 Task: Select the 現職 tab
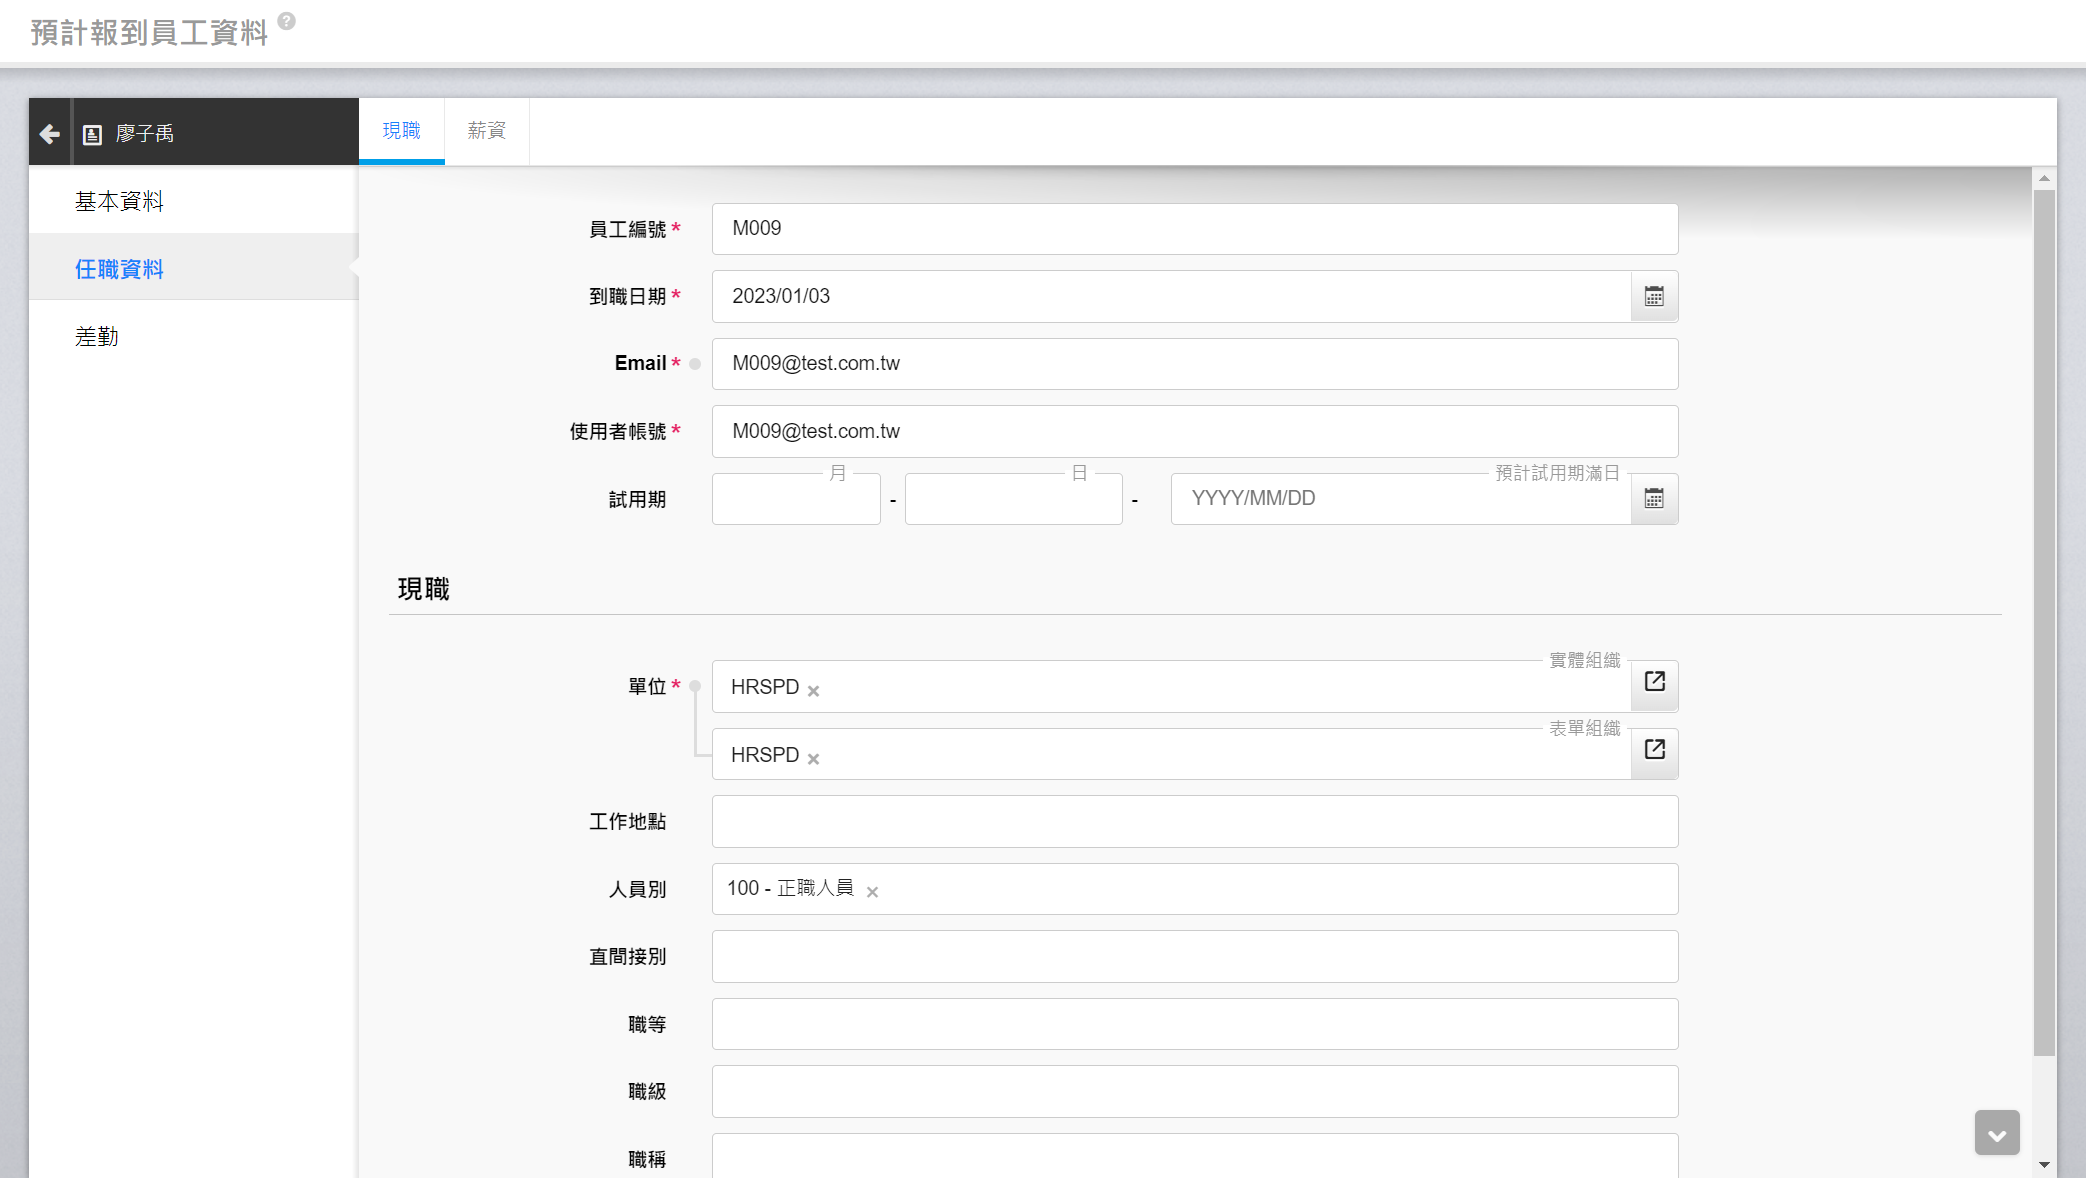(x=401, y=131)
